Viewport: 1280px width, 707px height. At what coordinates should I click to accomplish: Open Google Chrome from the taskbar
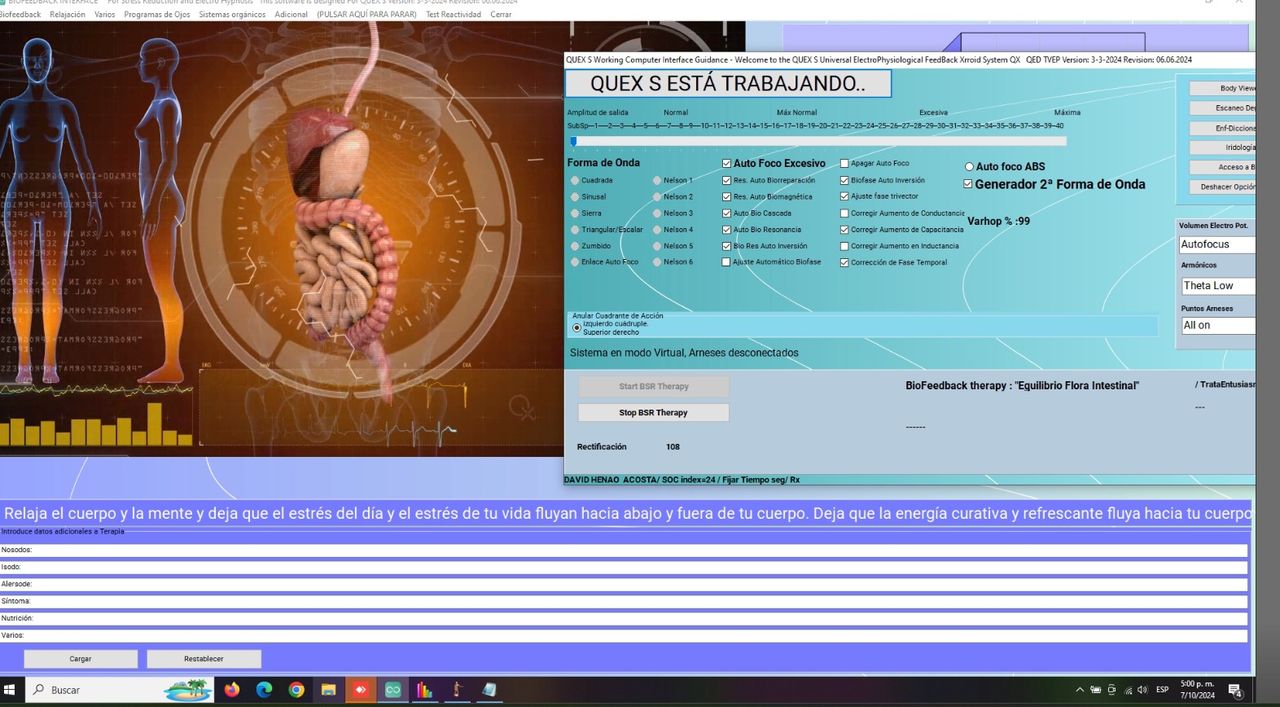(296, 690)
